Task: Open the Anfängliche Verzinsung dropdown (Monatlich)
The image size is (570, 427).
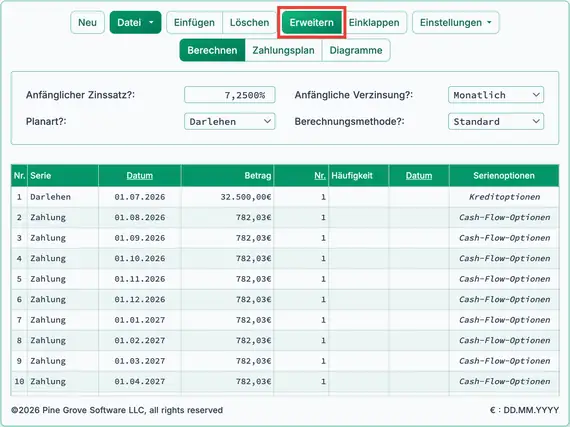Action: (x=496, y=95)
